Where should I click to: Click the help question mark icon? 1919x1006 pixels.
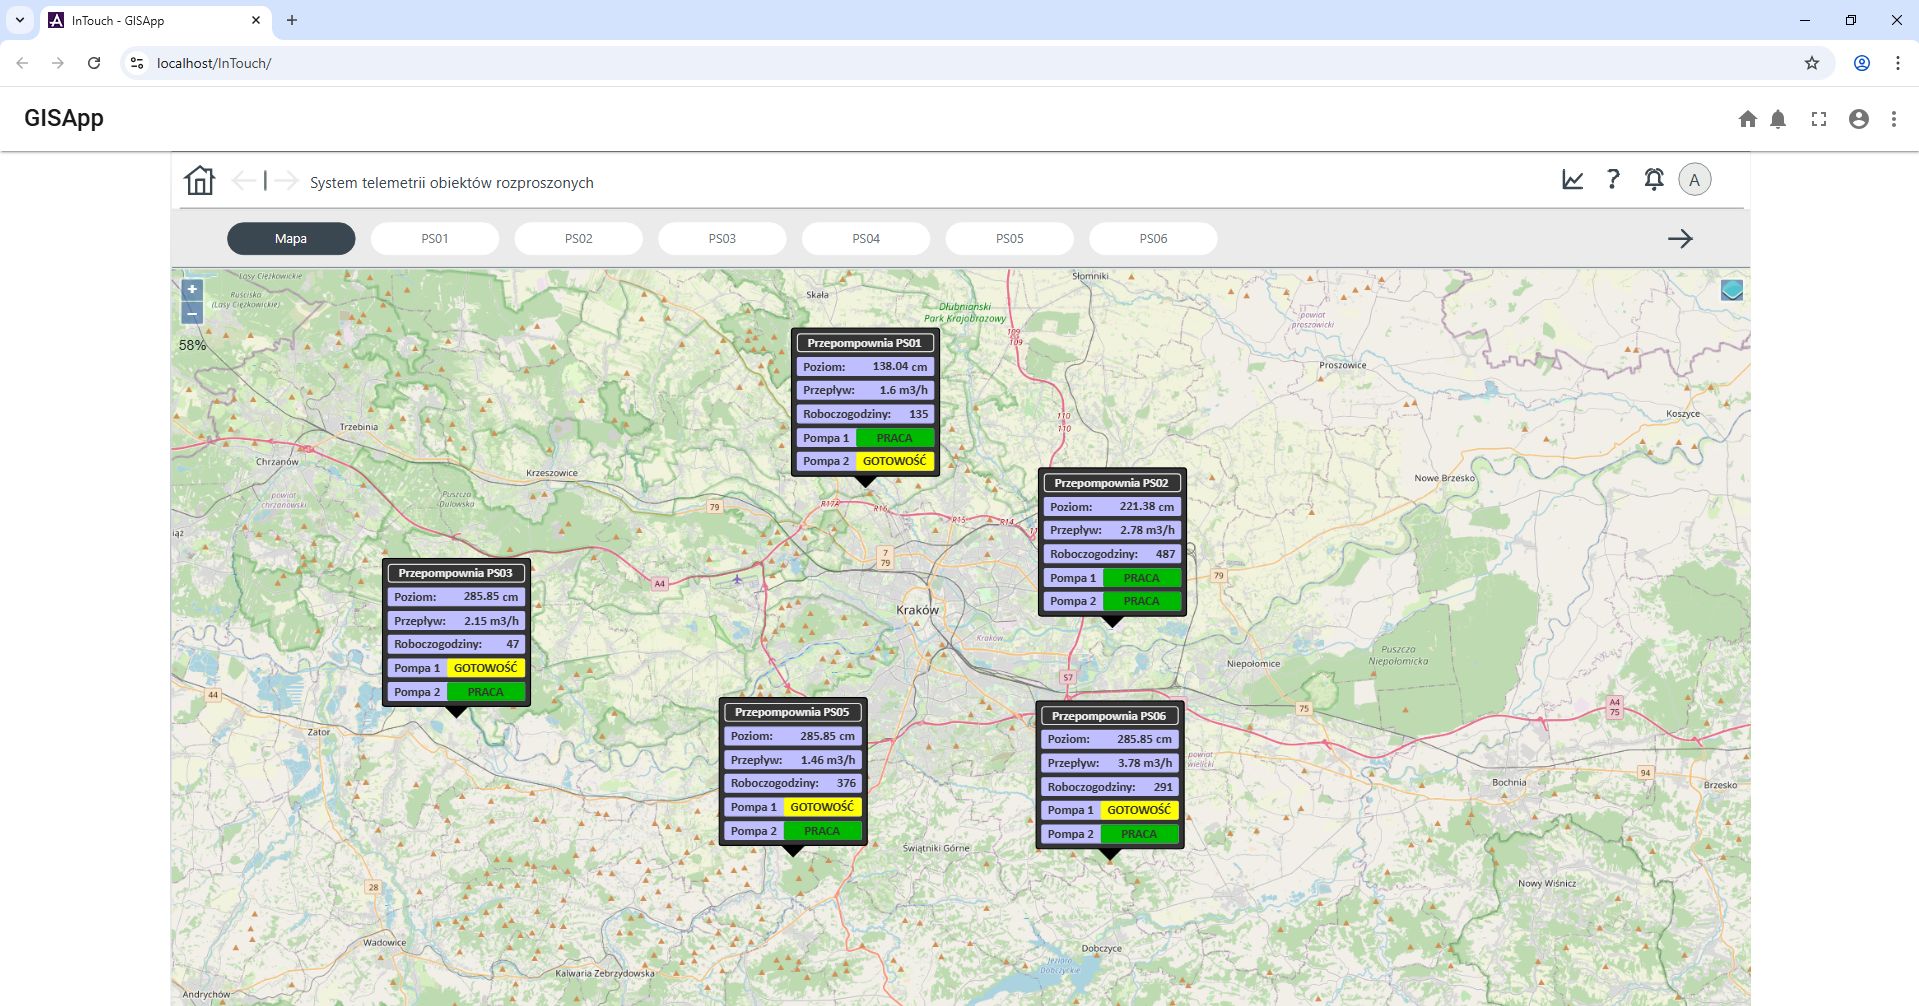point(1612,180)
